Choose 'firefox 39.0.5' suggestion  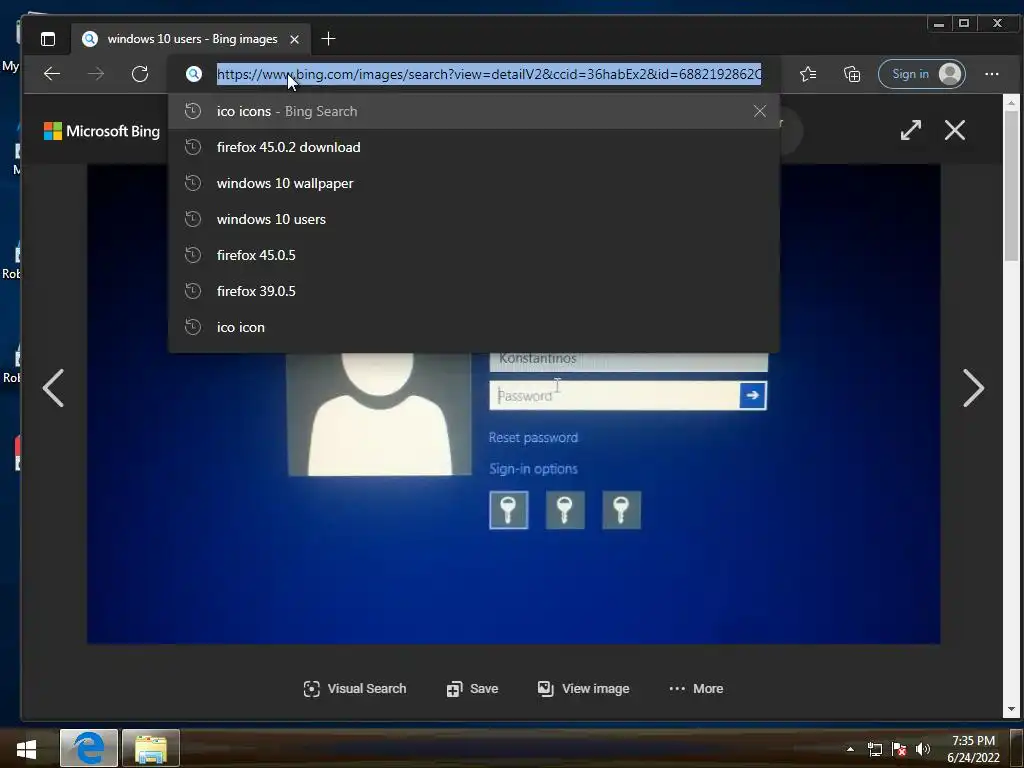click(474, 291)
